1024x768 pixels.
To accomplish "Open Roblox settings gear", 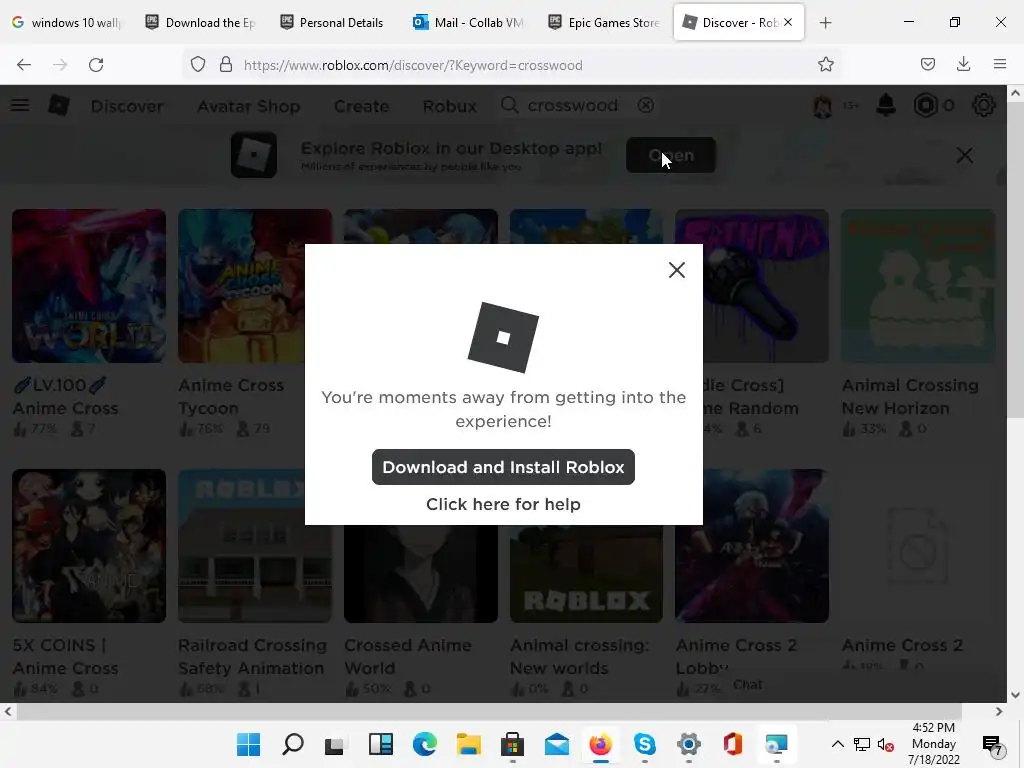I will pos(984,105).
